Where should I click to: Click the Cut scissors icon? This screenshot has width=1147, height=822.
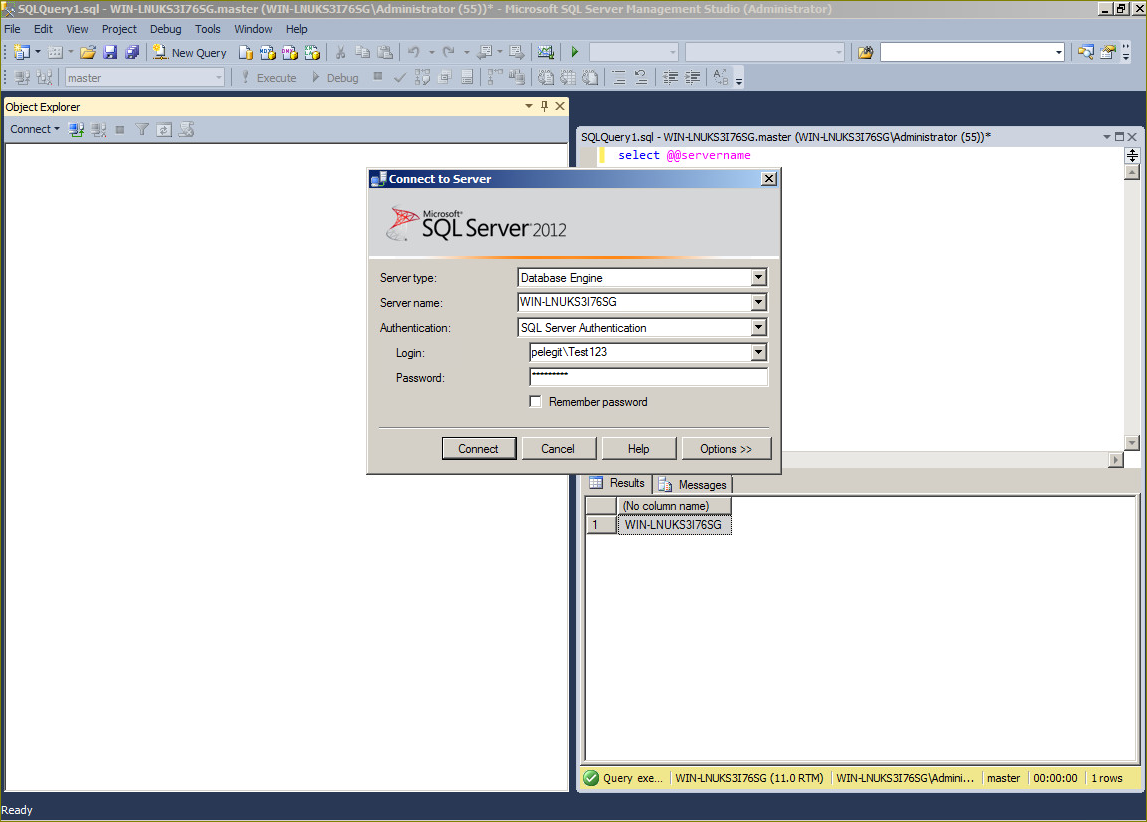click(x=340, y=53)
